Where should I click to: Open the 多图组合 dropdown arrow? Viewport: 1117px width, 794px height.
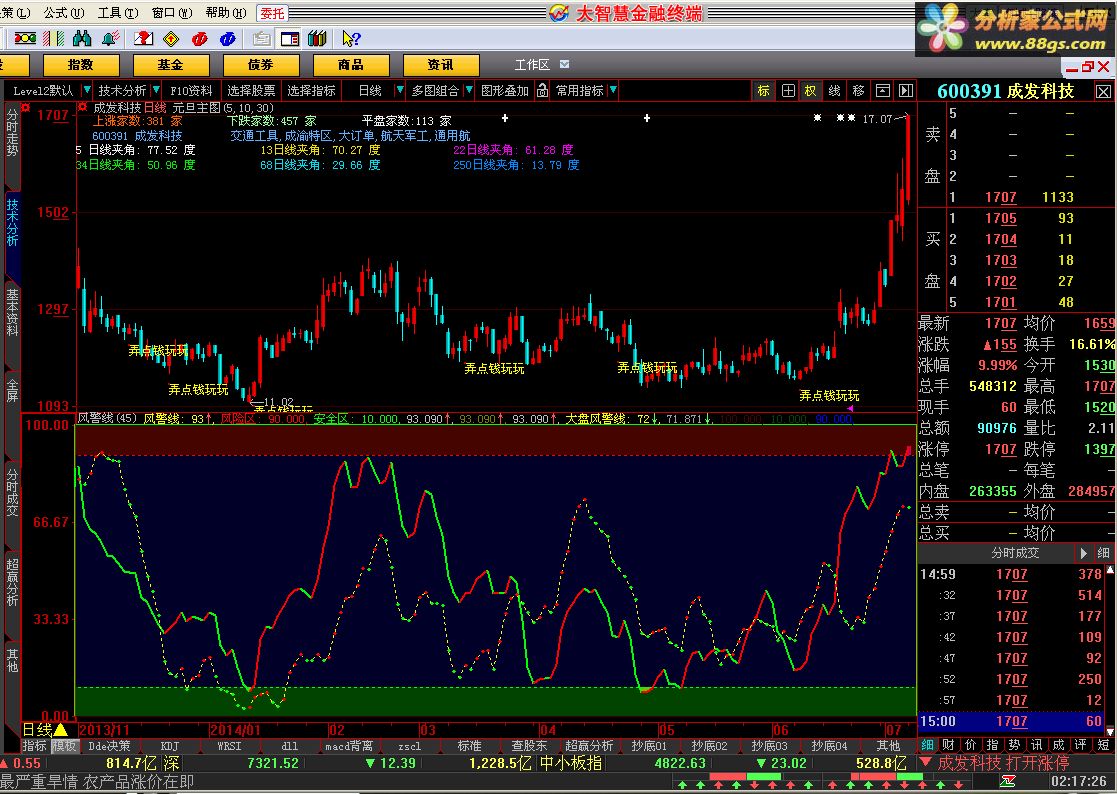pyautogui.click(x=469, y=90)
